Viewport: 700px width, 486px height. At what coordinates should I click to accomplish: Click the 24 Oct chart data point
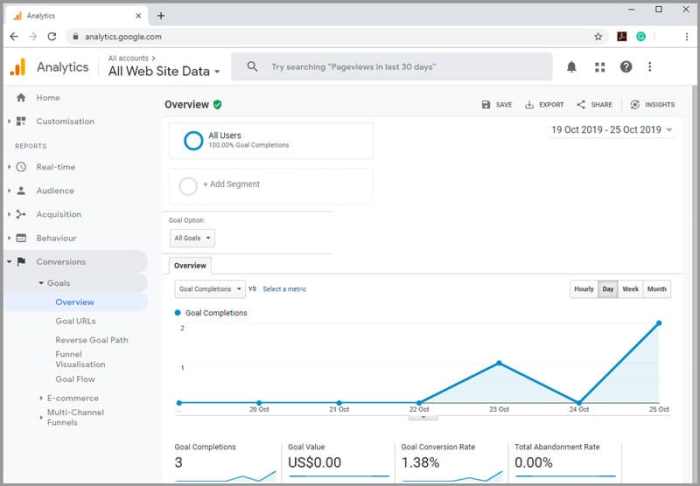coord(579,403)
